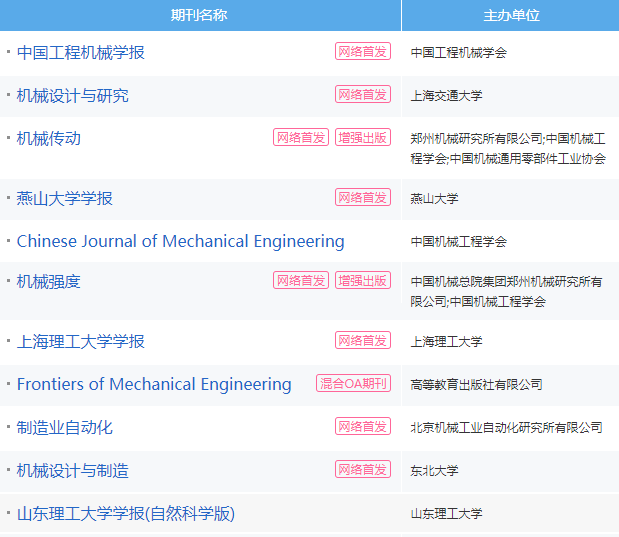The height and width of the screenshot is (537, 619).
Task: Open the 上海理工大学学报 journal link
Action: (81, 342)
